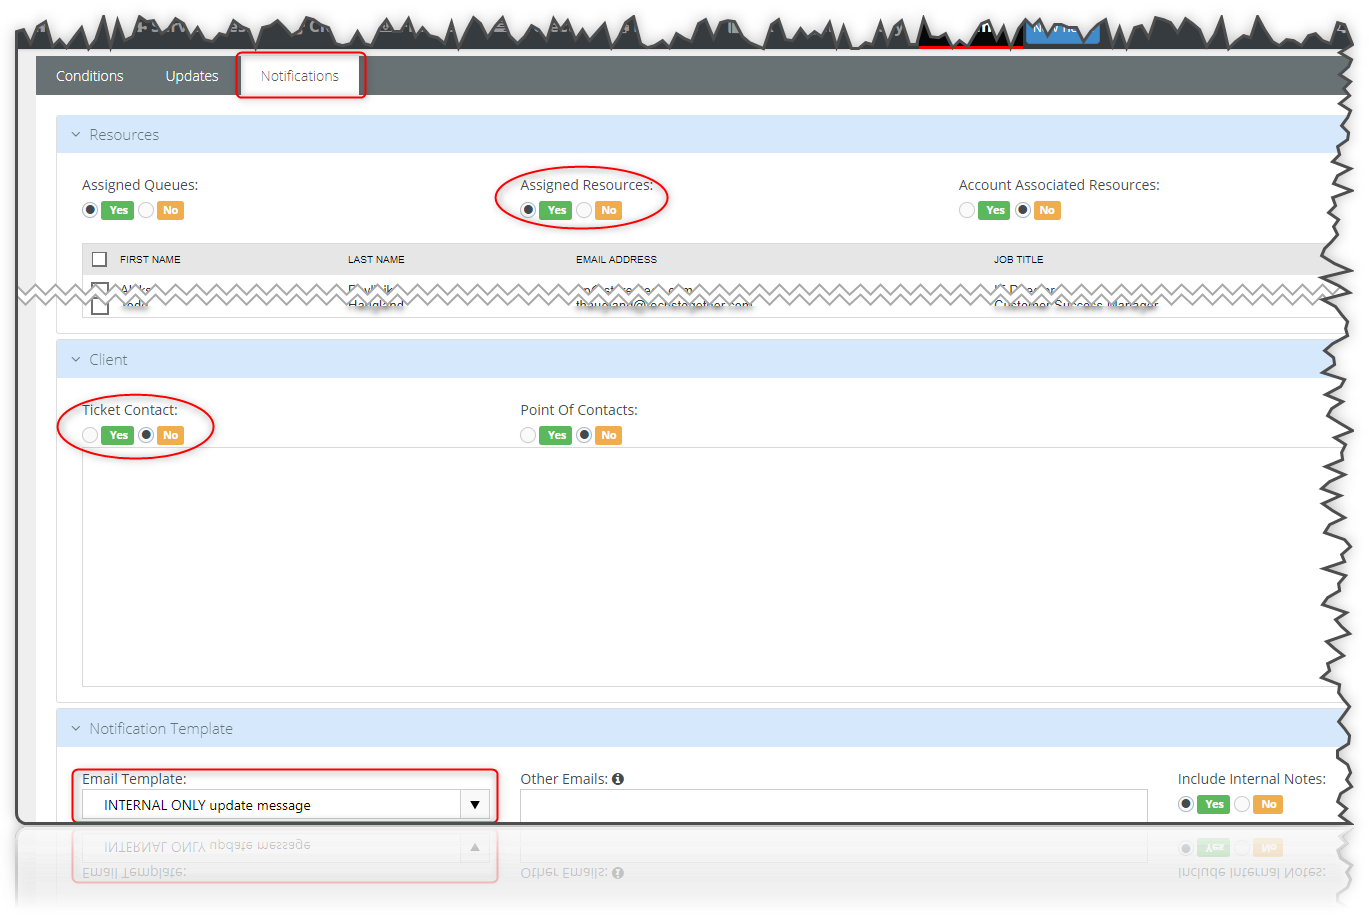The width and height of the screenshot is (1369, 923).
Task: Switch to the Conditions tab
Action: (89, 75)
